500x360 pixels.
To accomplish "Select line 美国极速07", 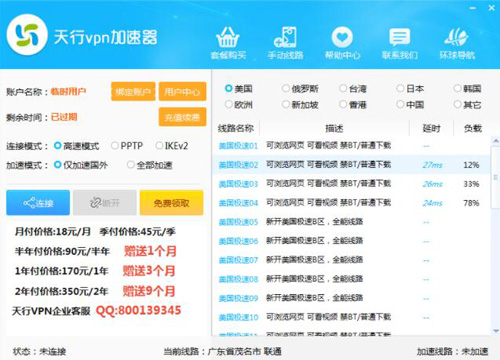I will pos(351,260).
